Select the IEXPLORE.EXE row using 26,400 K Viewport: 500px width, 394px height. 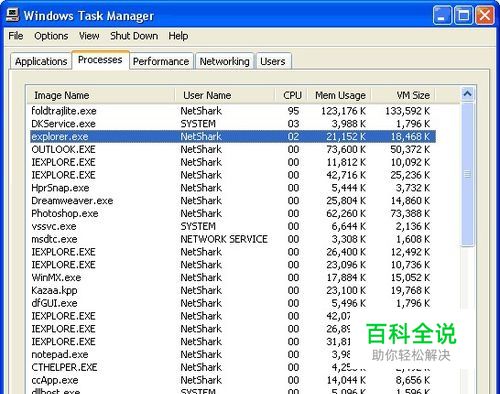[x=233, y=252]
